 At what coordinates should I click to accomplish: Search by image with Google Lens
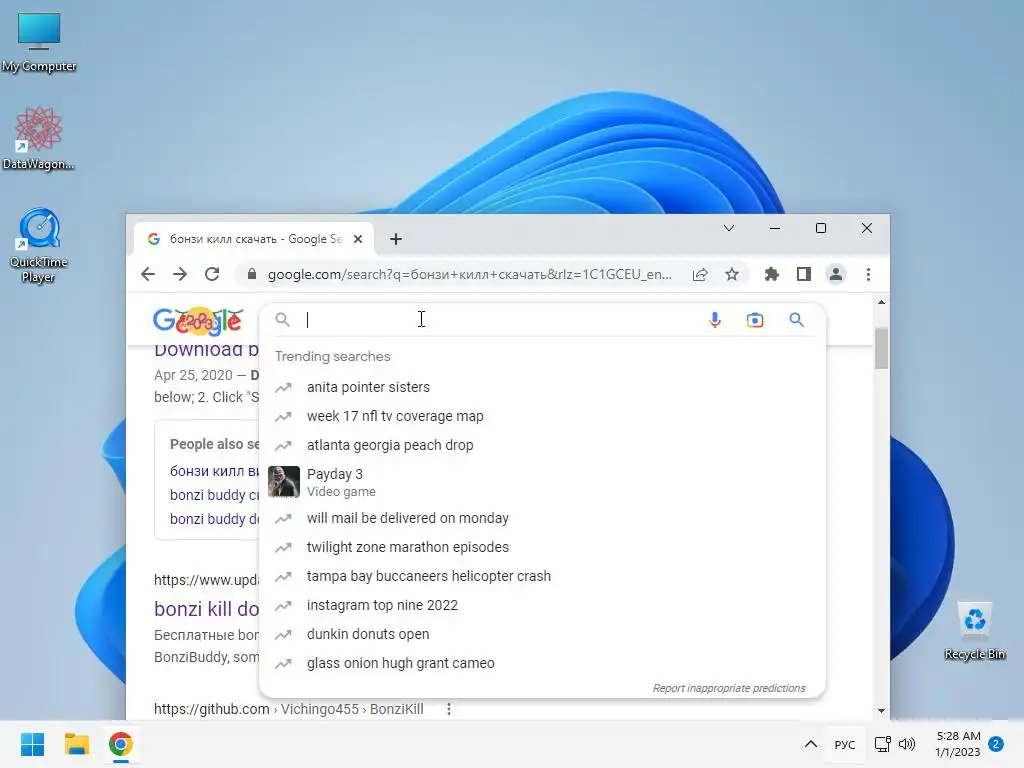[x=755, y=320]
